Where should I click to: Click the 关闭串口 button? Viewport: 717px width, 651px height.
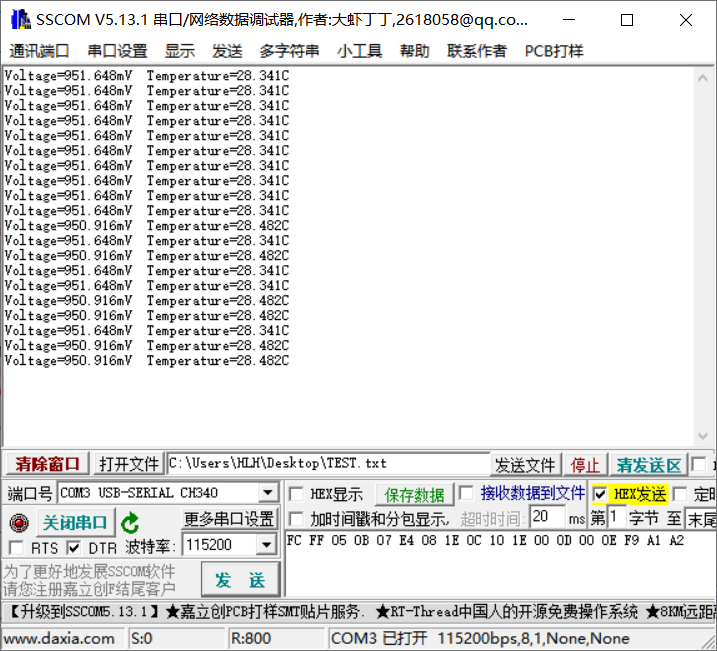(x=74, y=522)
